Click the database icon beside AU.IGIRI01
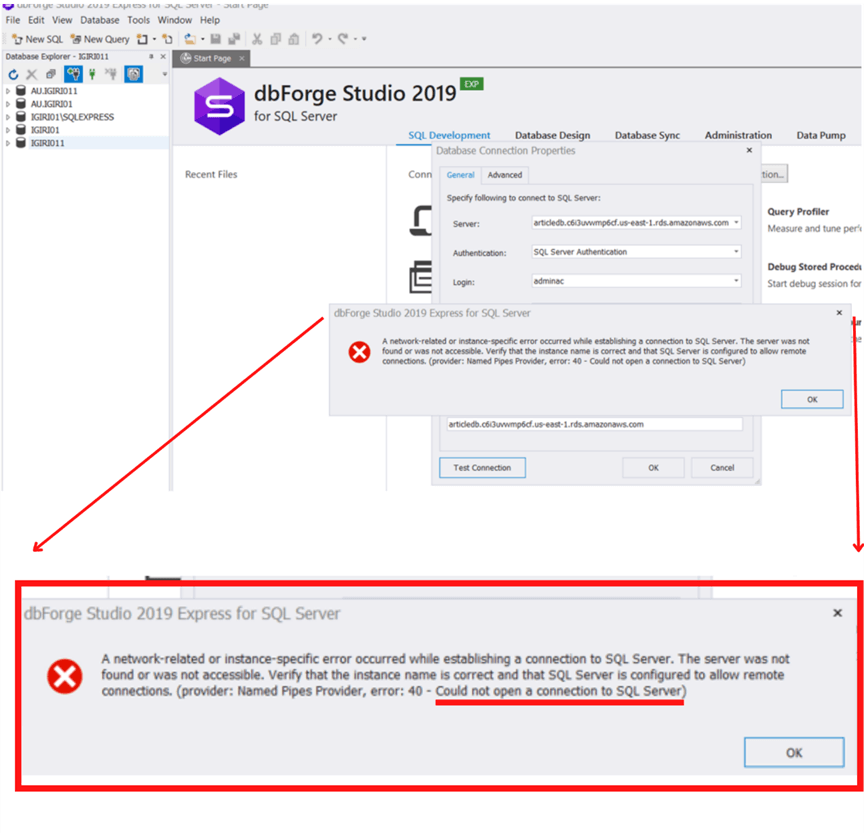 [x=21, y=104]
